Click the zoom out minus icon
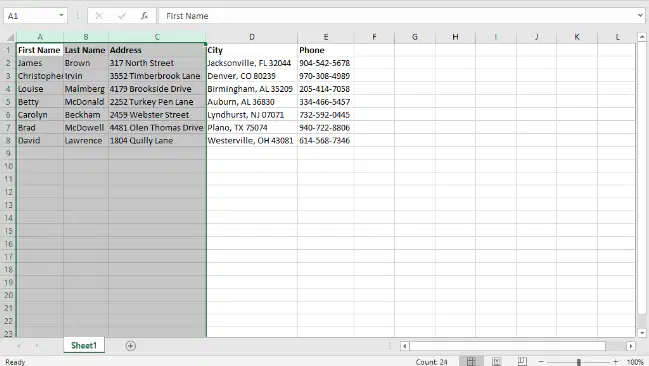The image size is (649, 366). click(x=541, y=361)
